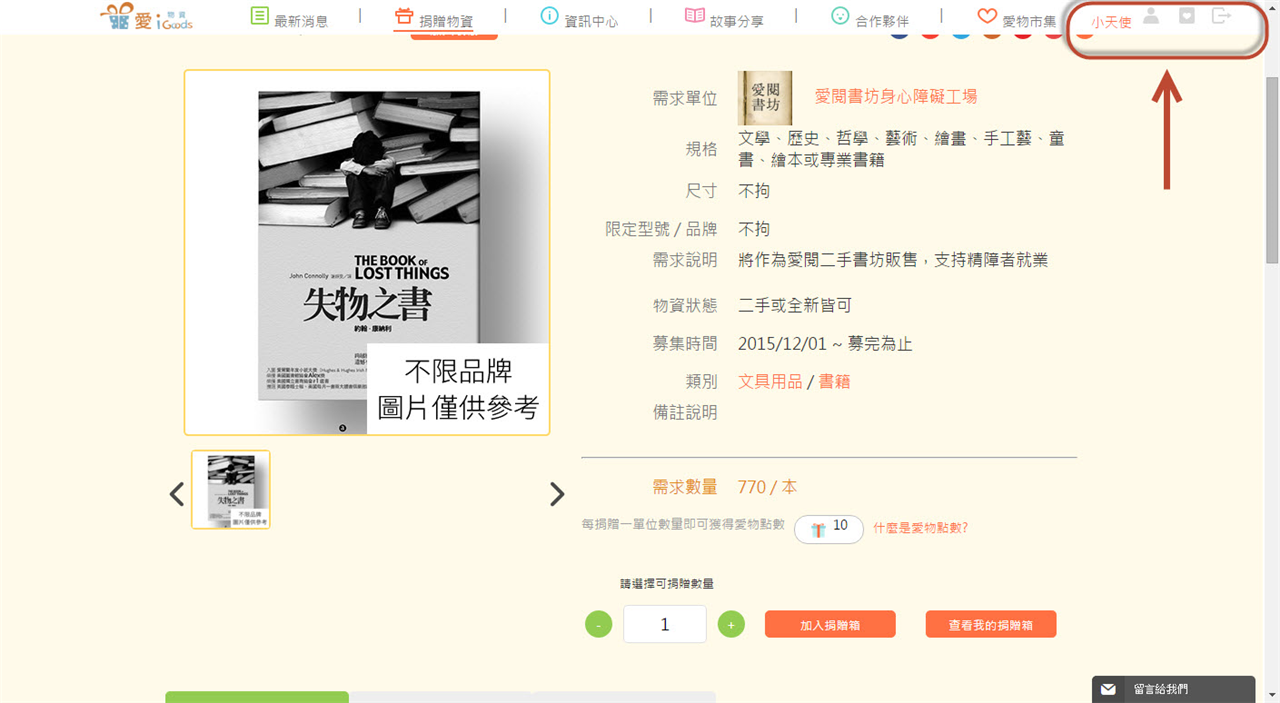Click the iGoods logo

click(x=147, y=16)
